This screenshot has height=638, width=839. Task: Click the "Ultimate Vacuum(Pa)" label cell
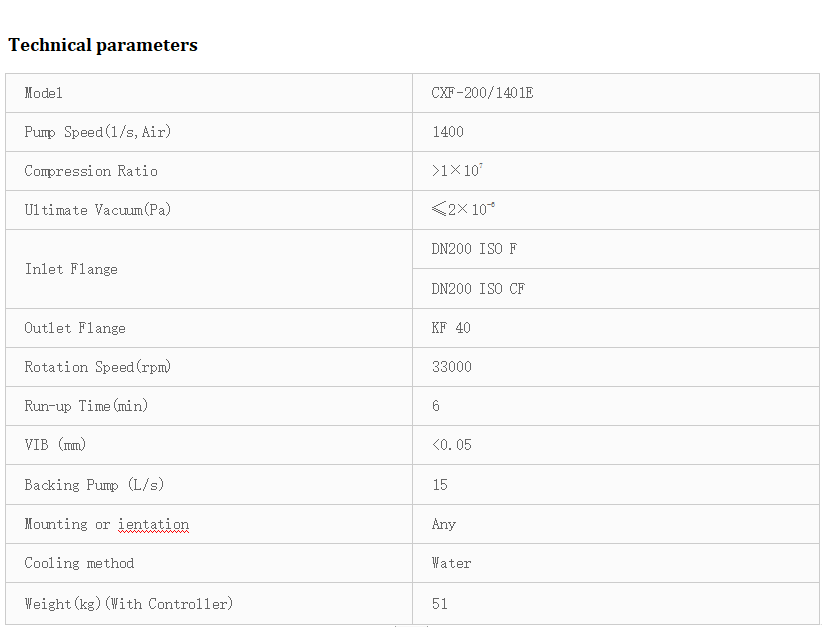point(98,210)
